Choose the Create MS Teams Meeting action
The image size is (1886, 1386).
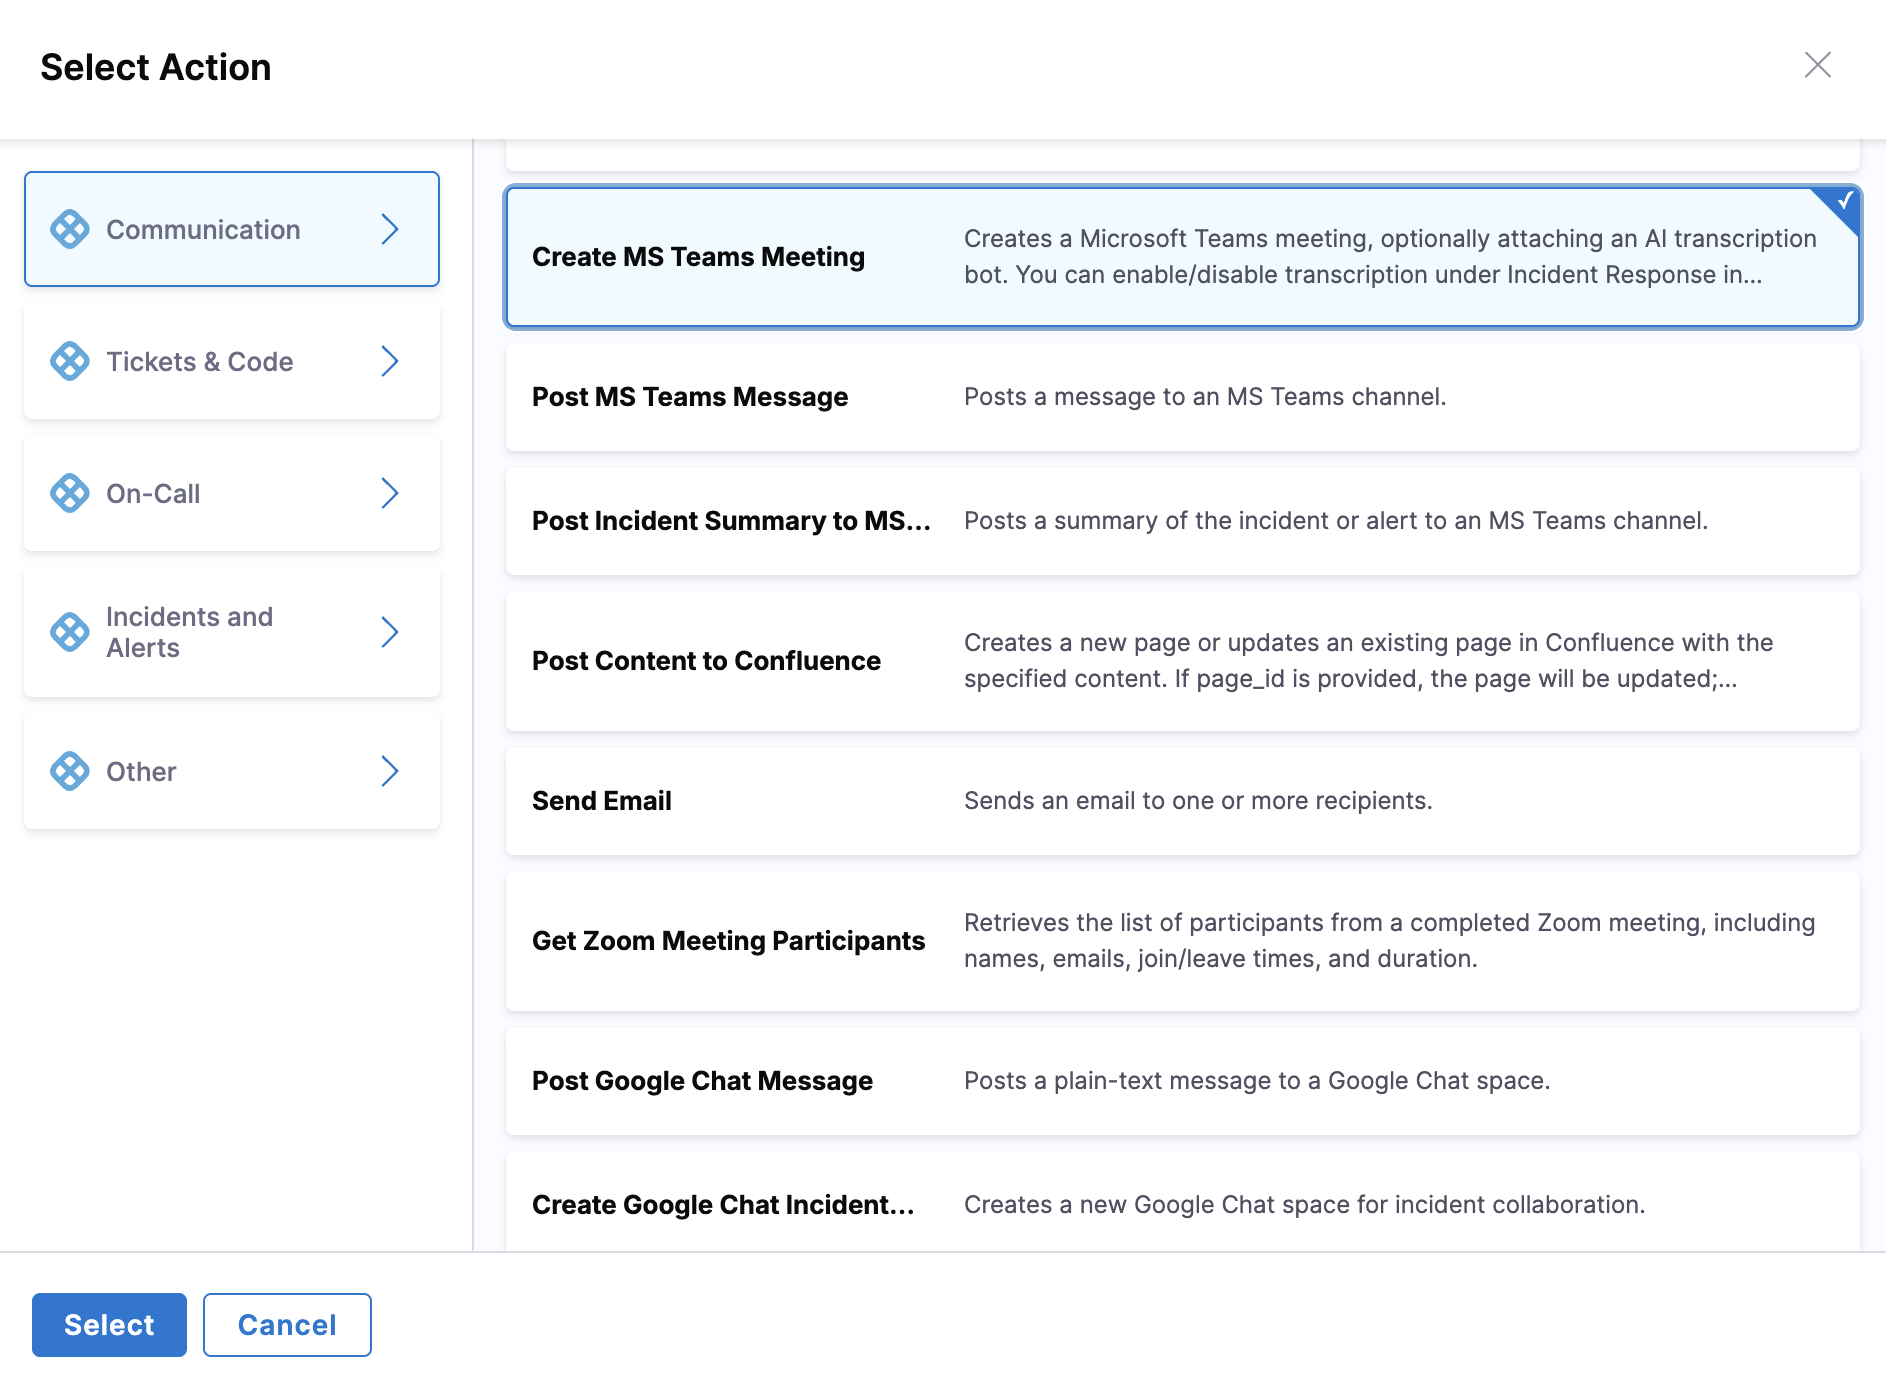point(1182,257)
